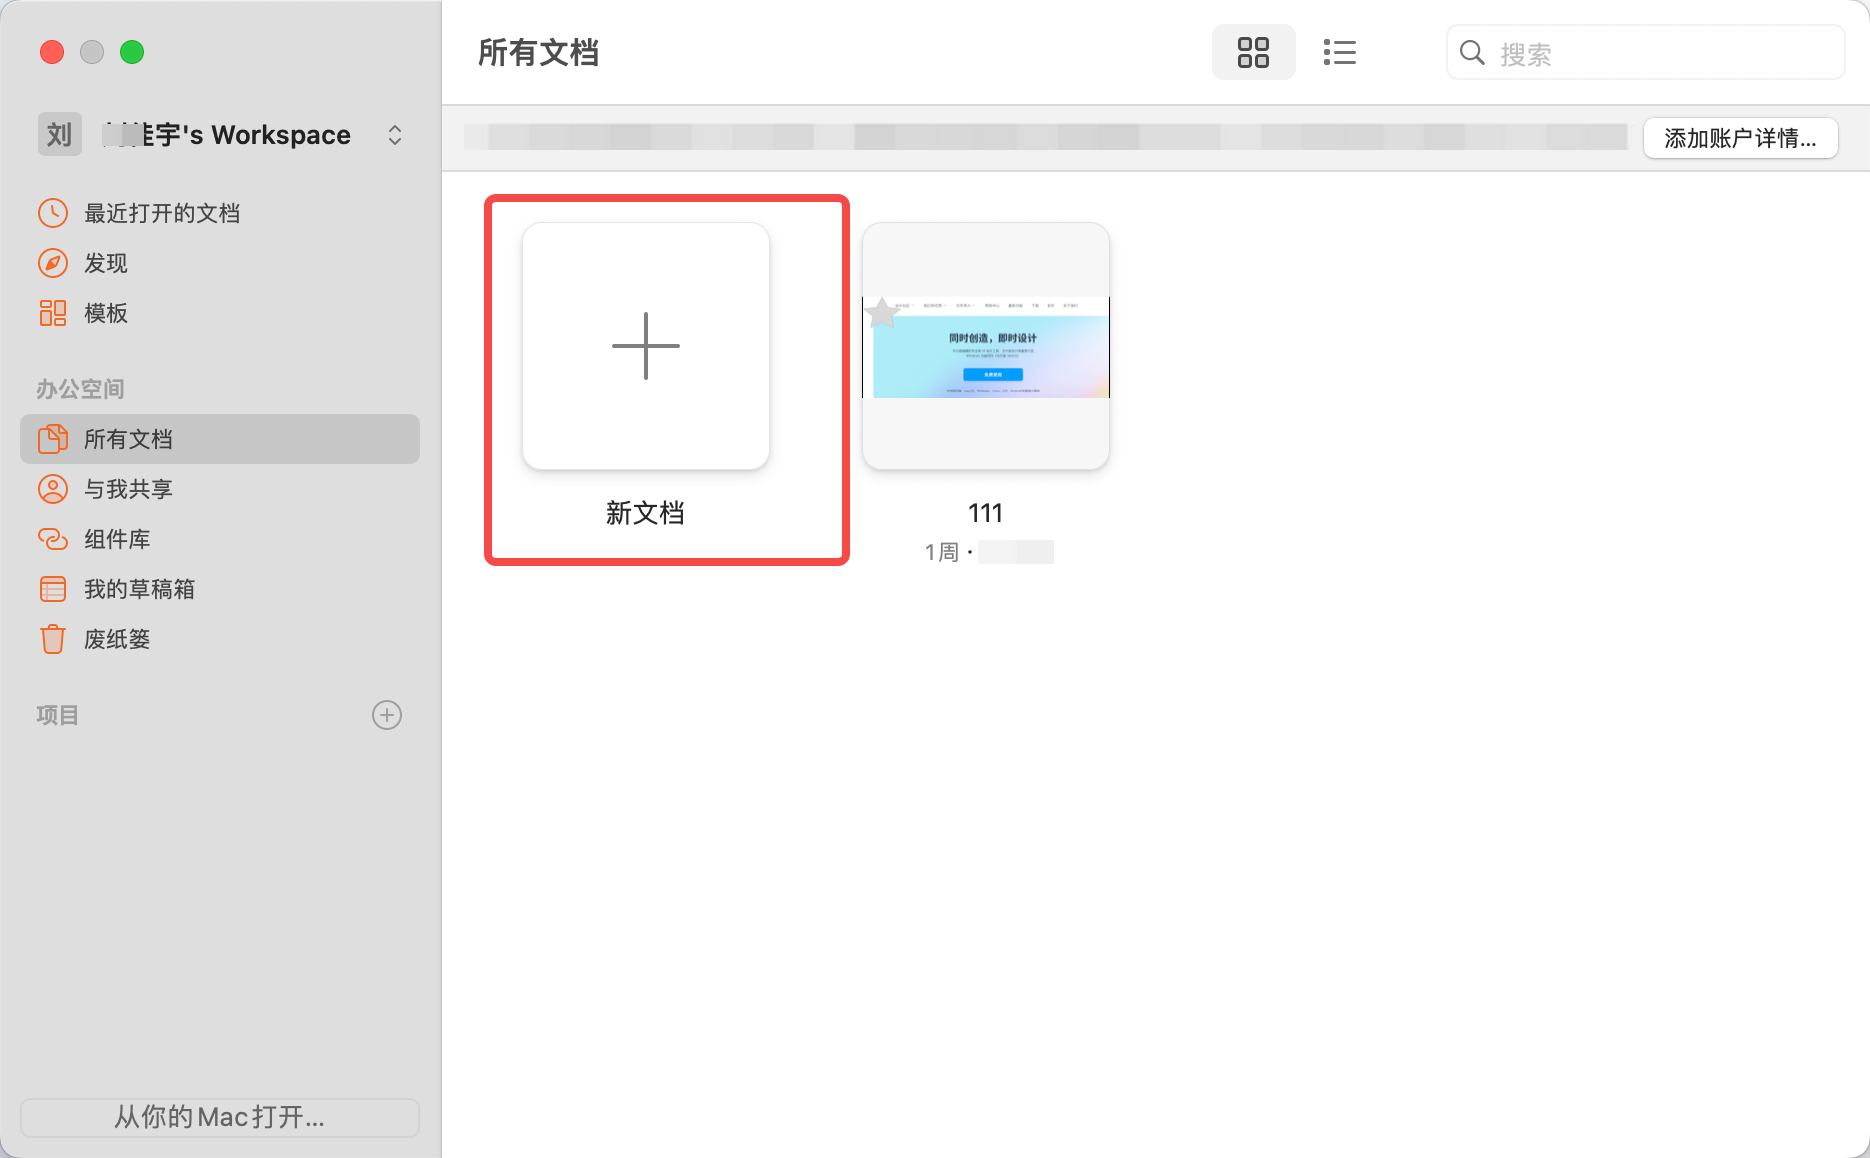The height and width of the screenshot is (1158, 1870).
Task: Click the 添加账户详情 button
Action: [x=1740, y=138]
